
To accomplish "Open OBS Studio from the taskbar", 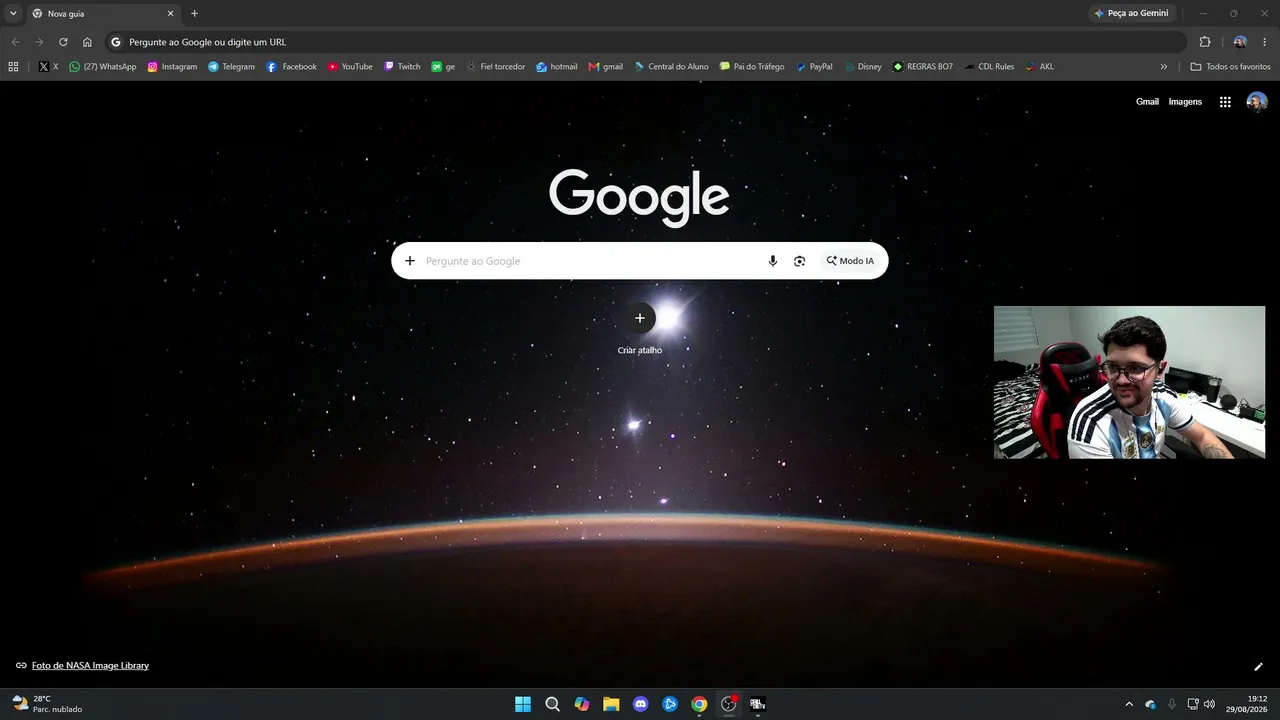I will [729, 704].
